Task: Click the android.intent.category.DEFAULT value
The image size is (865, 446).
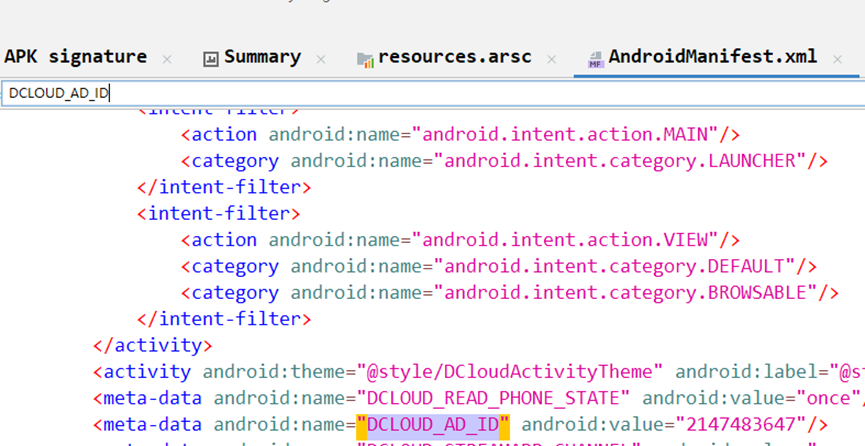Action: tap(614, 266)
